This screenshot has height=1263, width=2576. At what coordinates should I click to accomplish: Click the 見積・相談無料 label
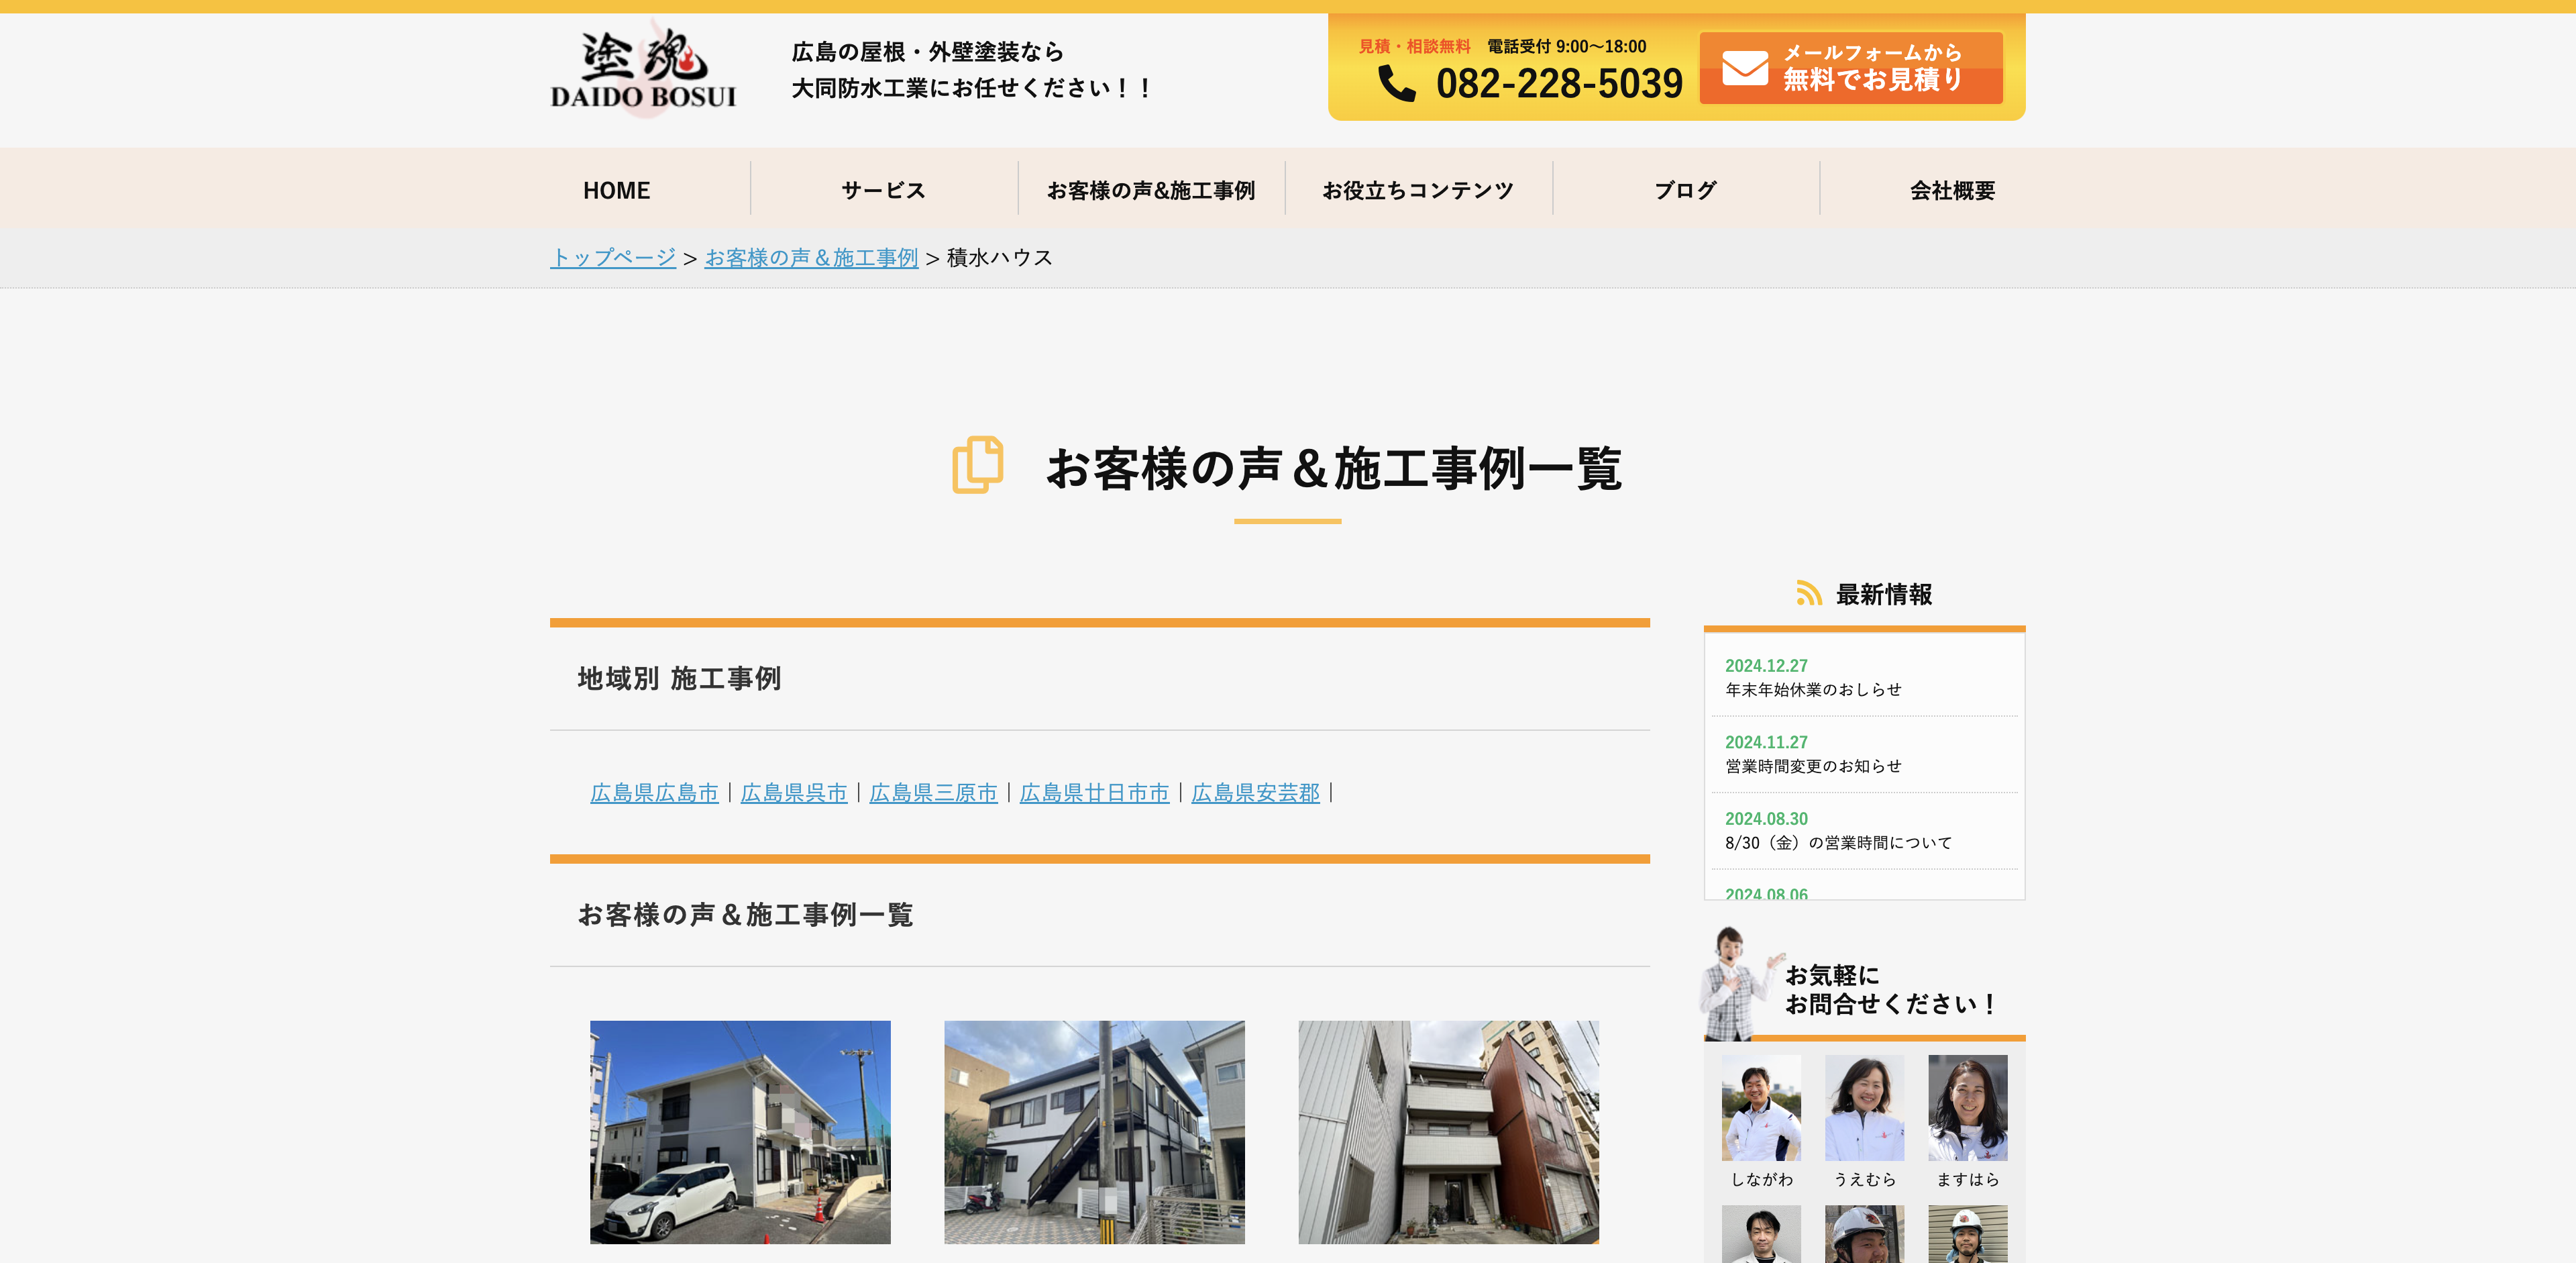click(x=1414, y=46)
